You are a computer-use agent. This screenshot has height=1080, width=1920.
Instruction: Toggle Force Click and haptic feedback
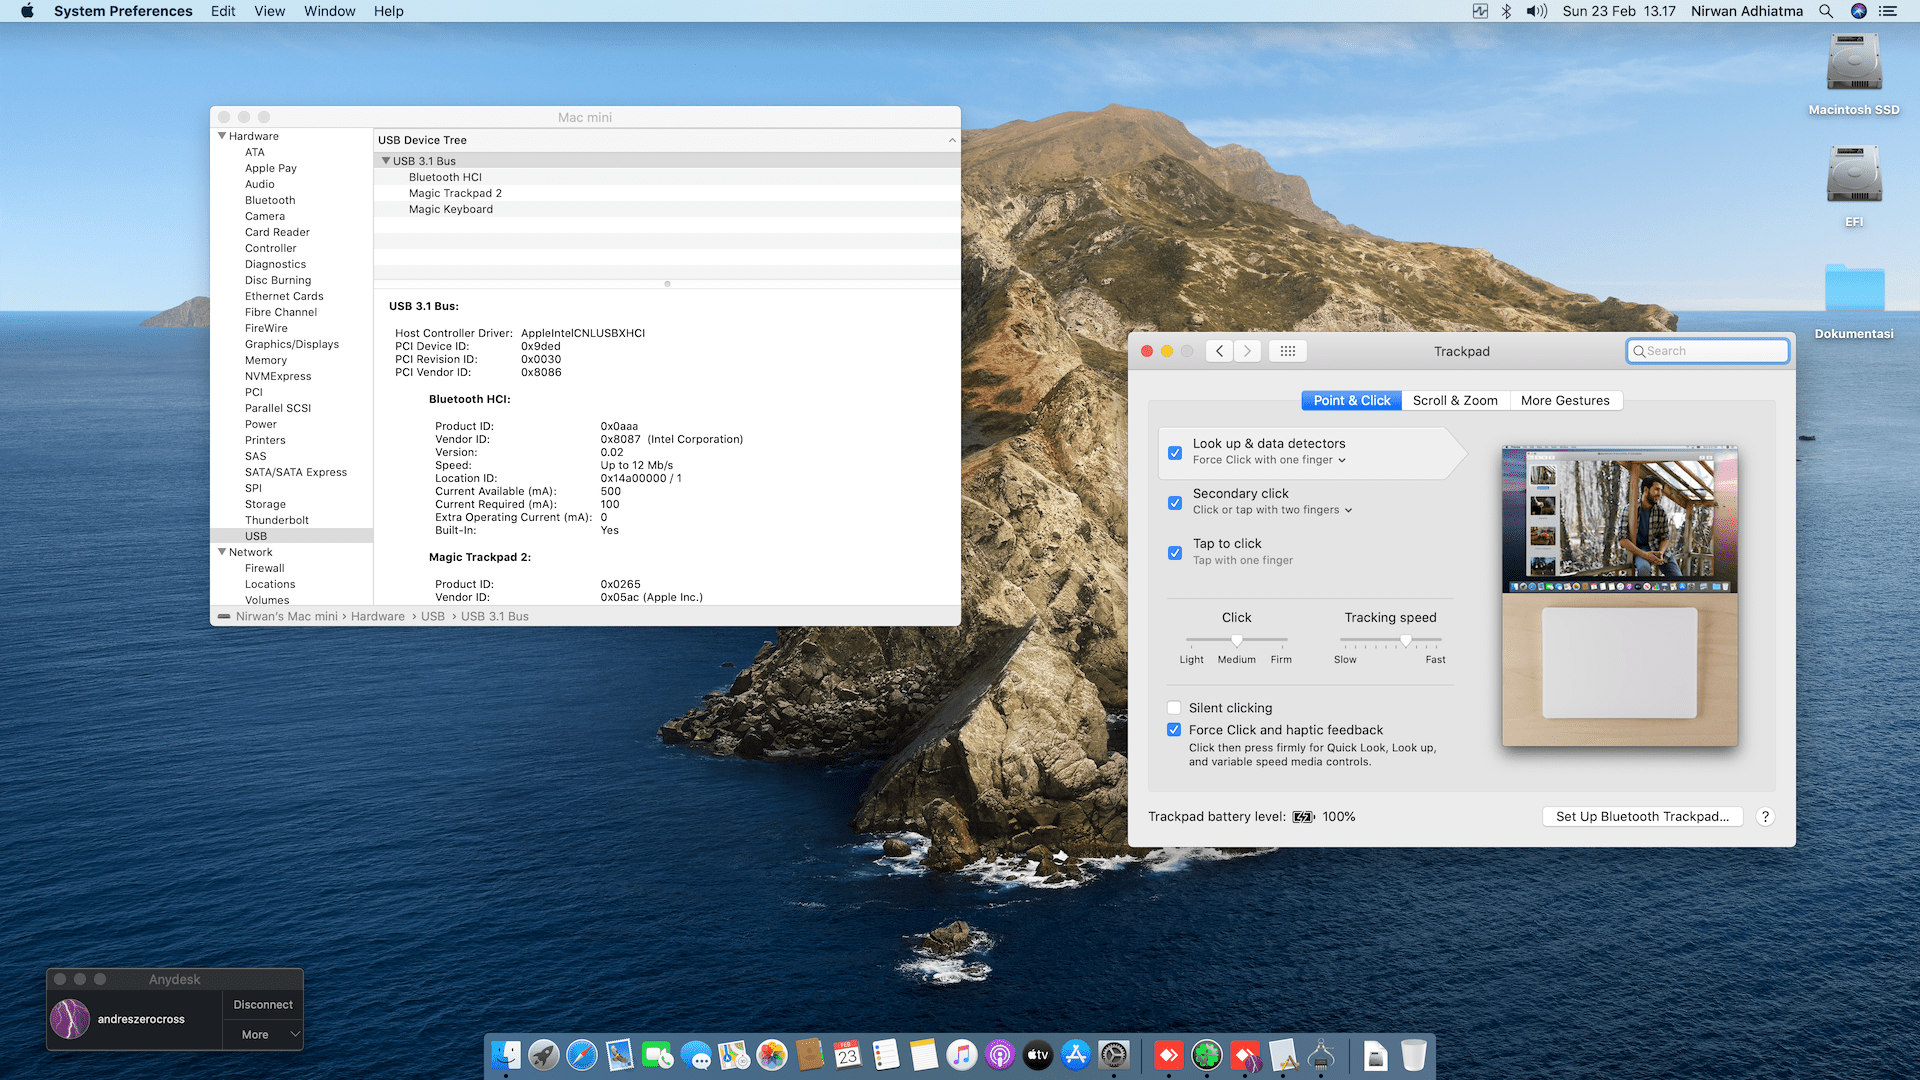(x=1174, y=730)
